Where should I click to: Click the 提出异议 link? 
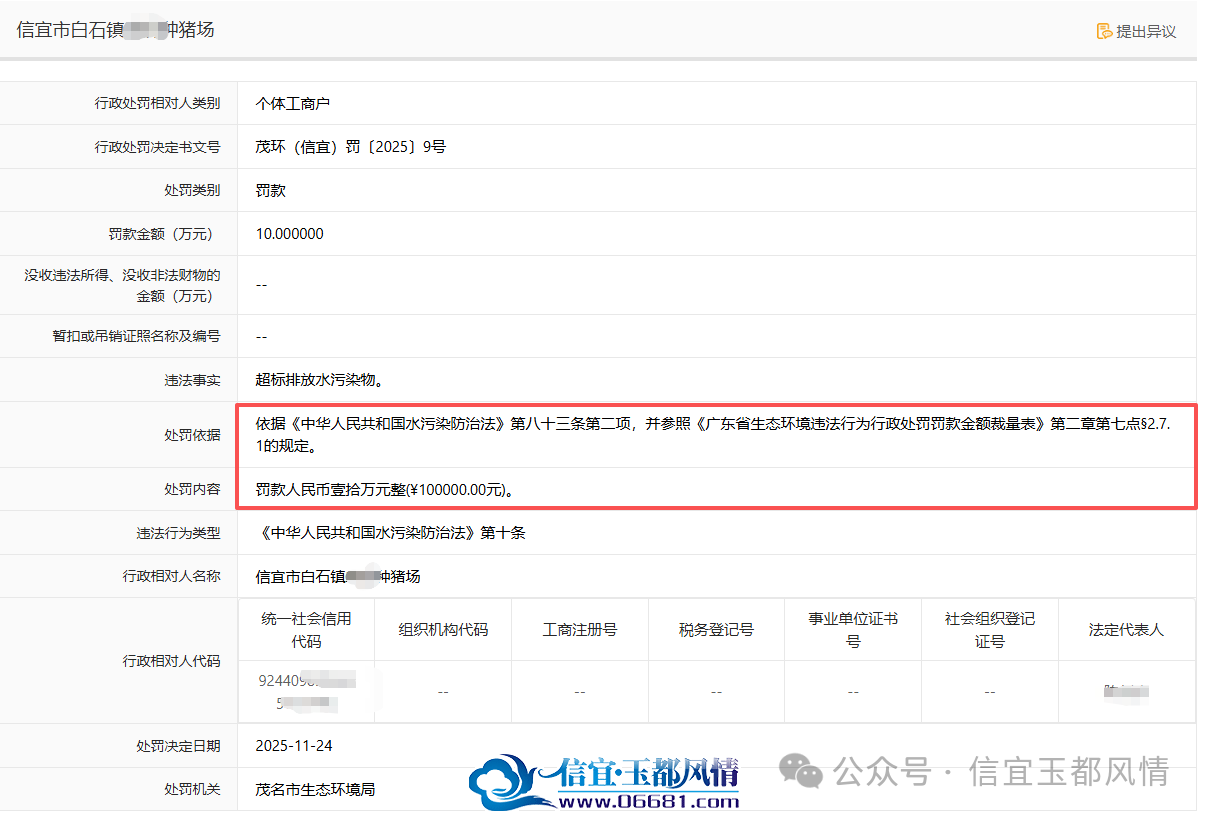1136,31
